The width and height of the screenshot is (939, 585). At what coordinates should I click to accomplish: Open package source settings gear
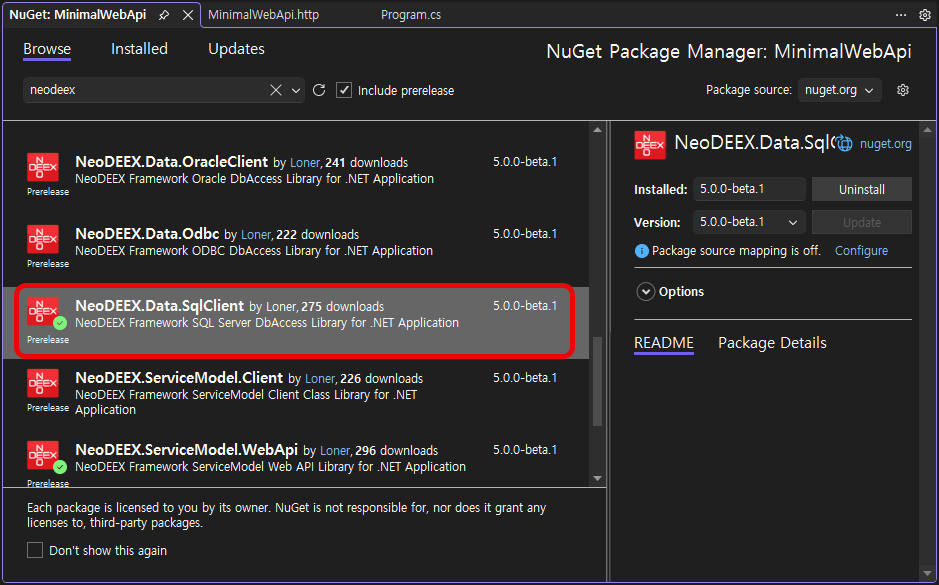[x=903, y=90]
